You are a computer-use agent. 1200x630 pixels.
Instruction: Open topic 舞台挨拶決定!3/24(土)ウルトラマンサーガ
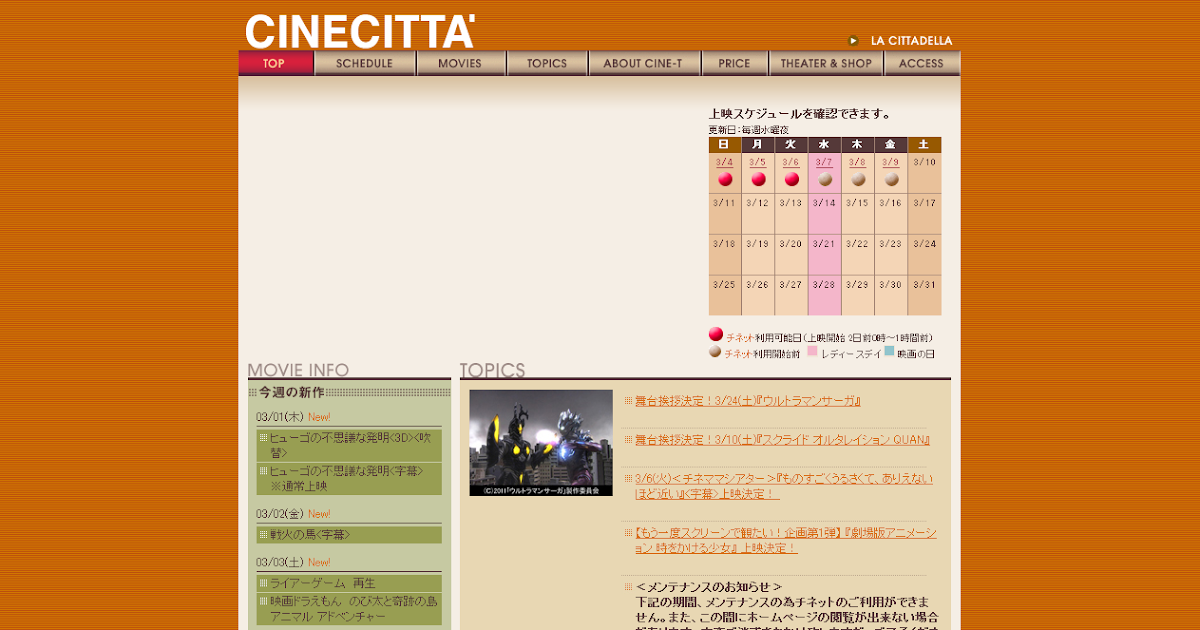[748, 401]
